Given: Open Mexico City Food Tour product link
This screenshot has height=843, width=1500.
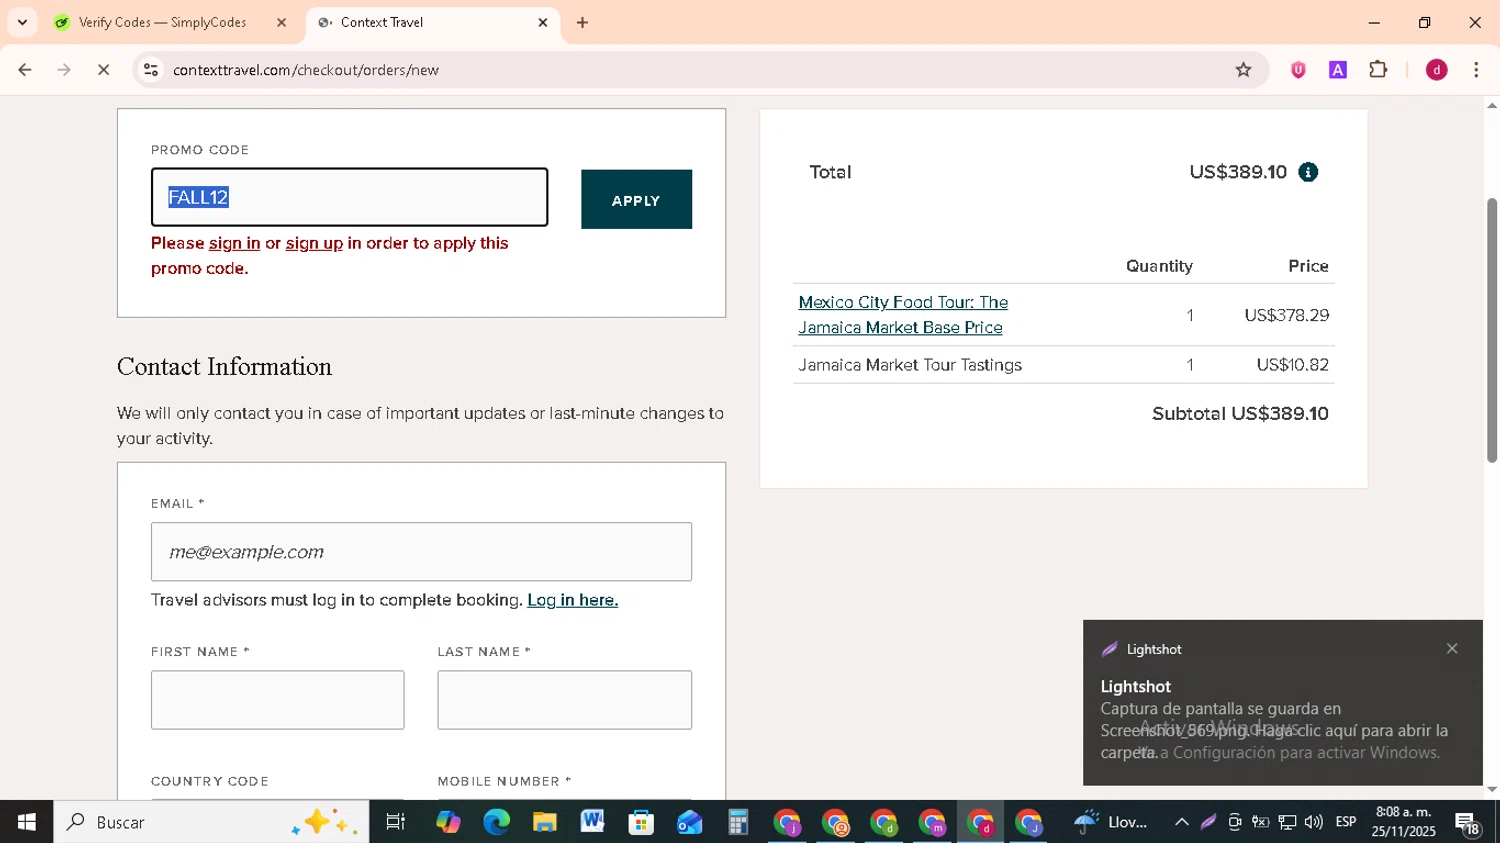Looking at the screenshot, I should pyautogui.click(x=903, y=314).
